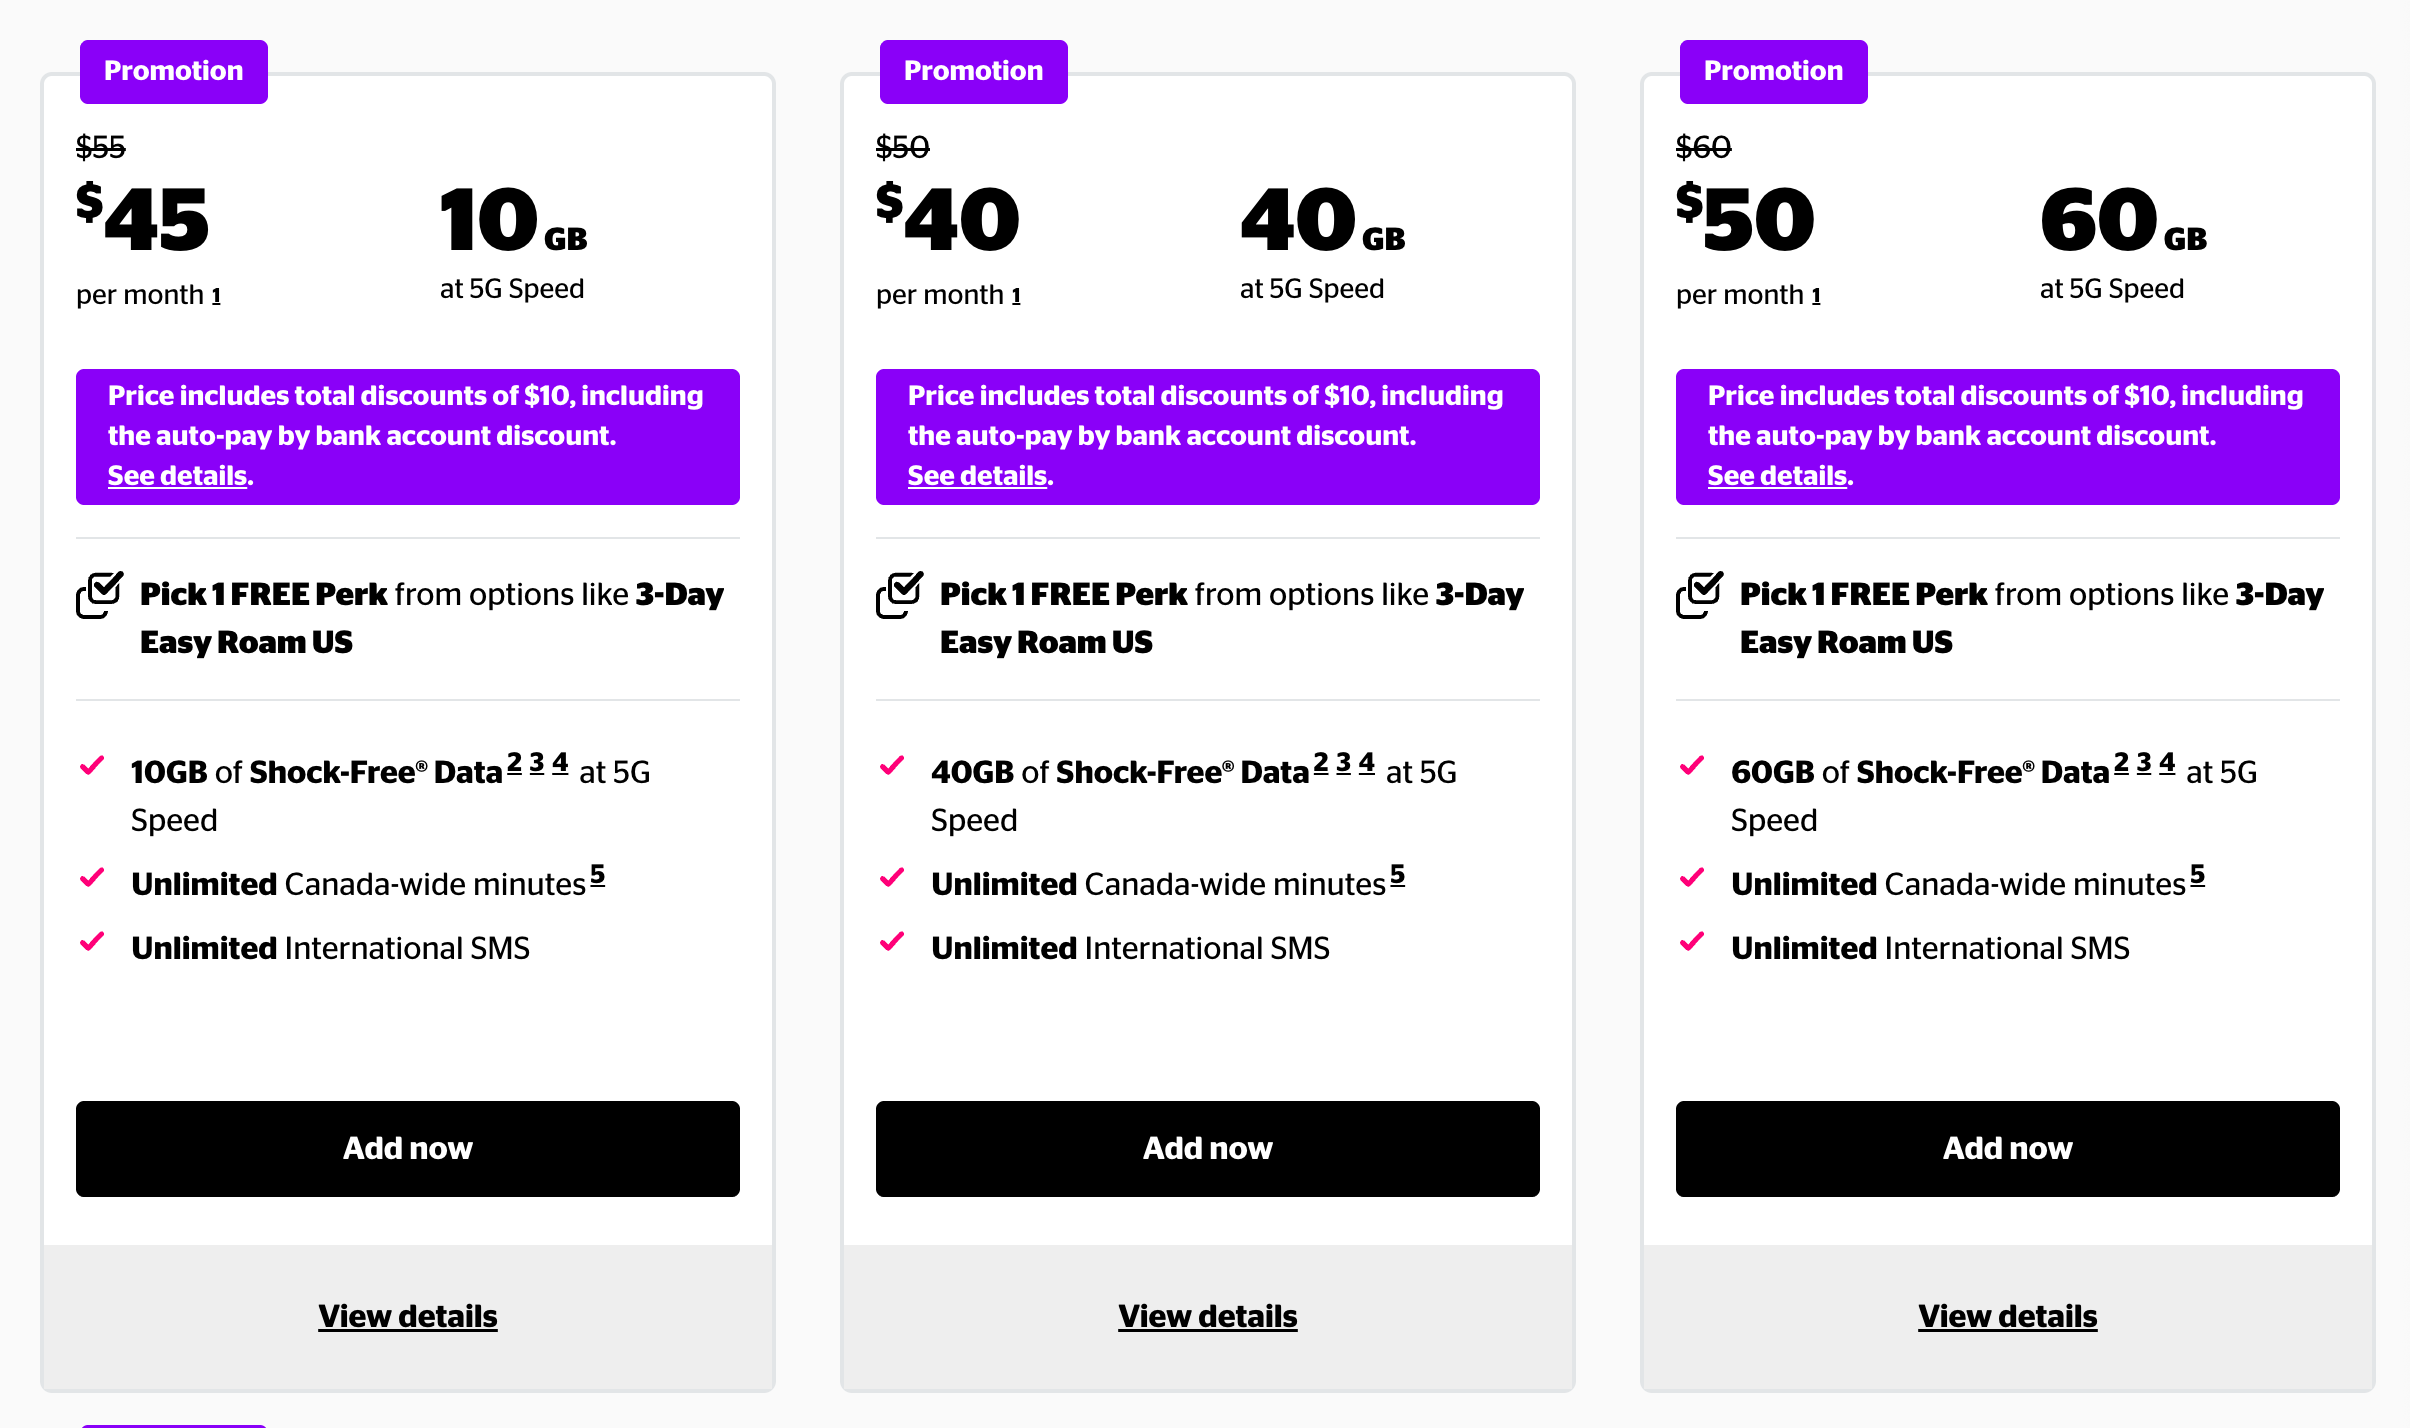Show View details for the 60GB plan
The height and width of the screenshot is (1428, 2410).
[2008, 1316]
